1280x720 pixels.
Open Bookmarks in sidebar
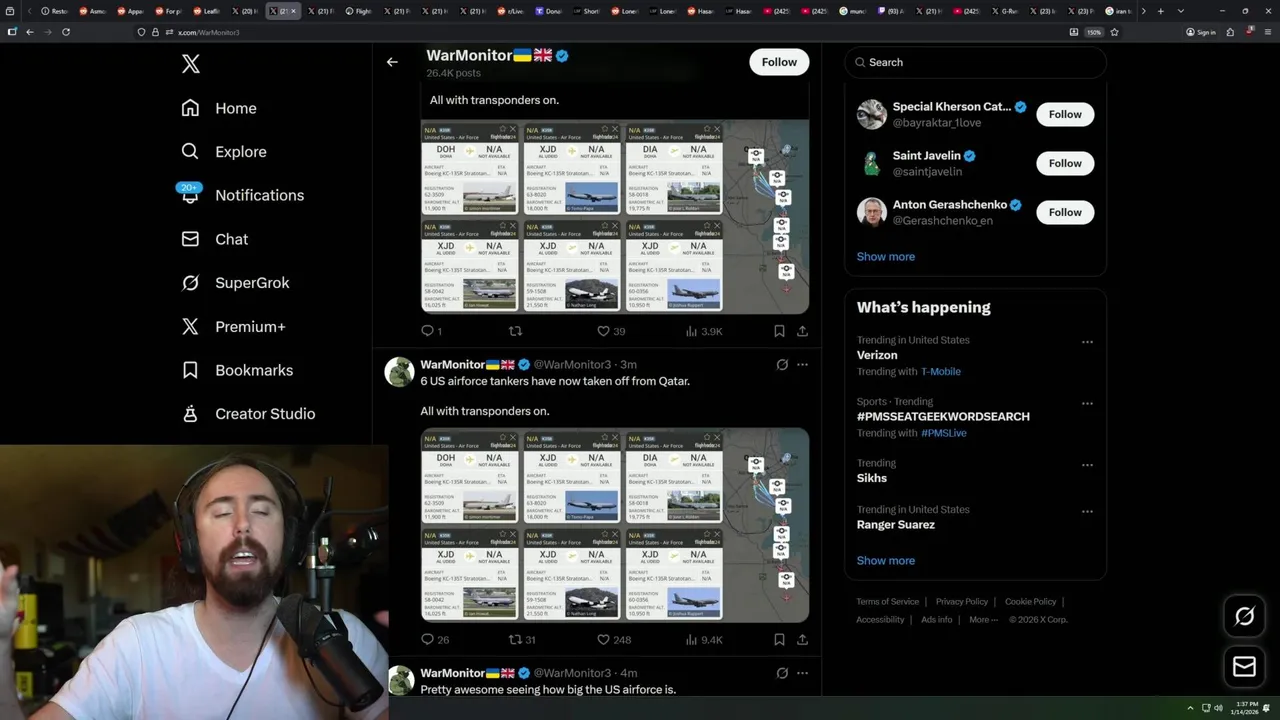(x=237, y=370)
